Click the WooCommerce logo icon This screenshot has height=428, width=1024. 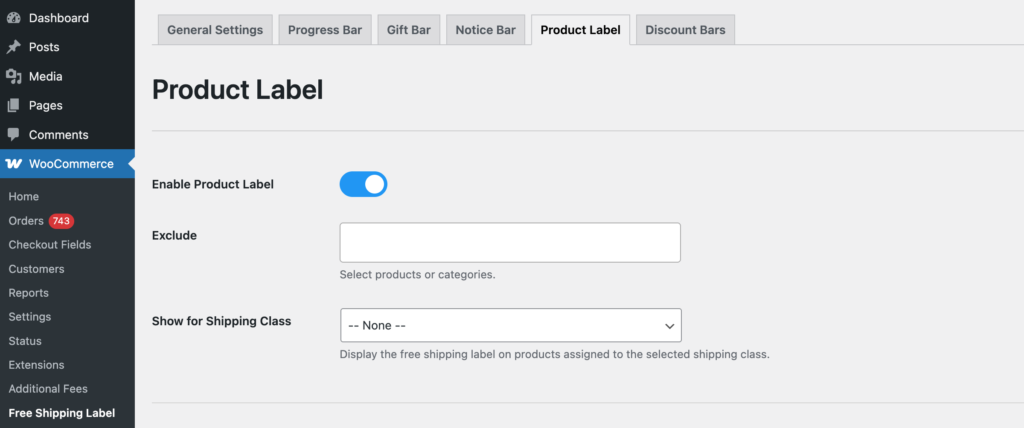coord(14,163)
